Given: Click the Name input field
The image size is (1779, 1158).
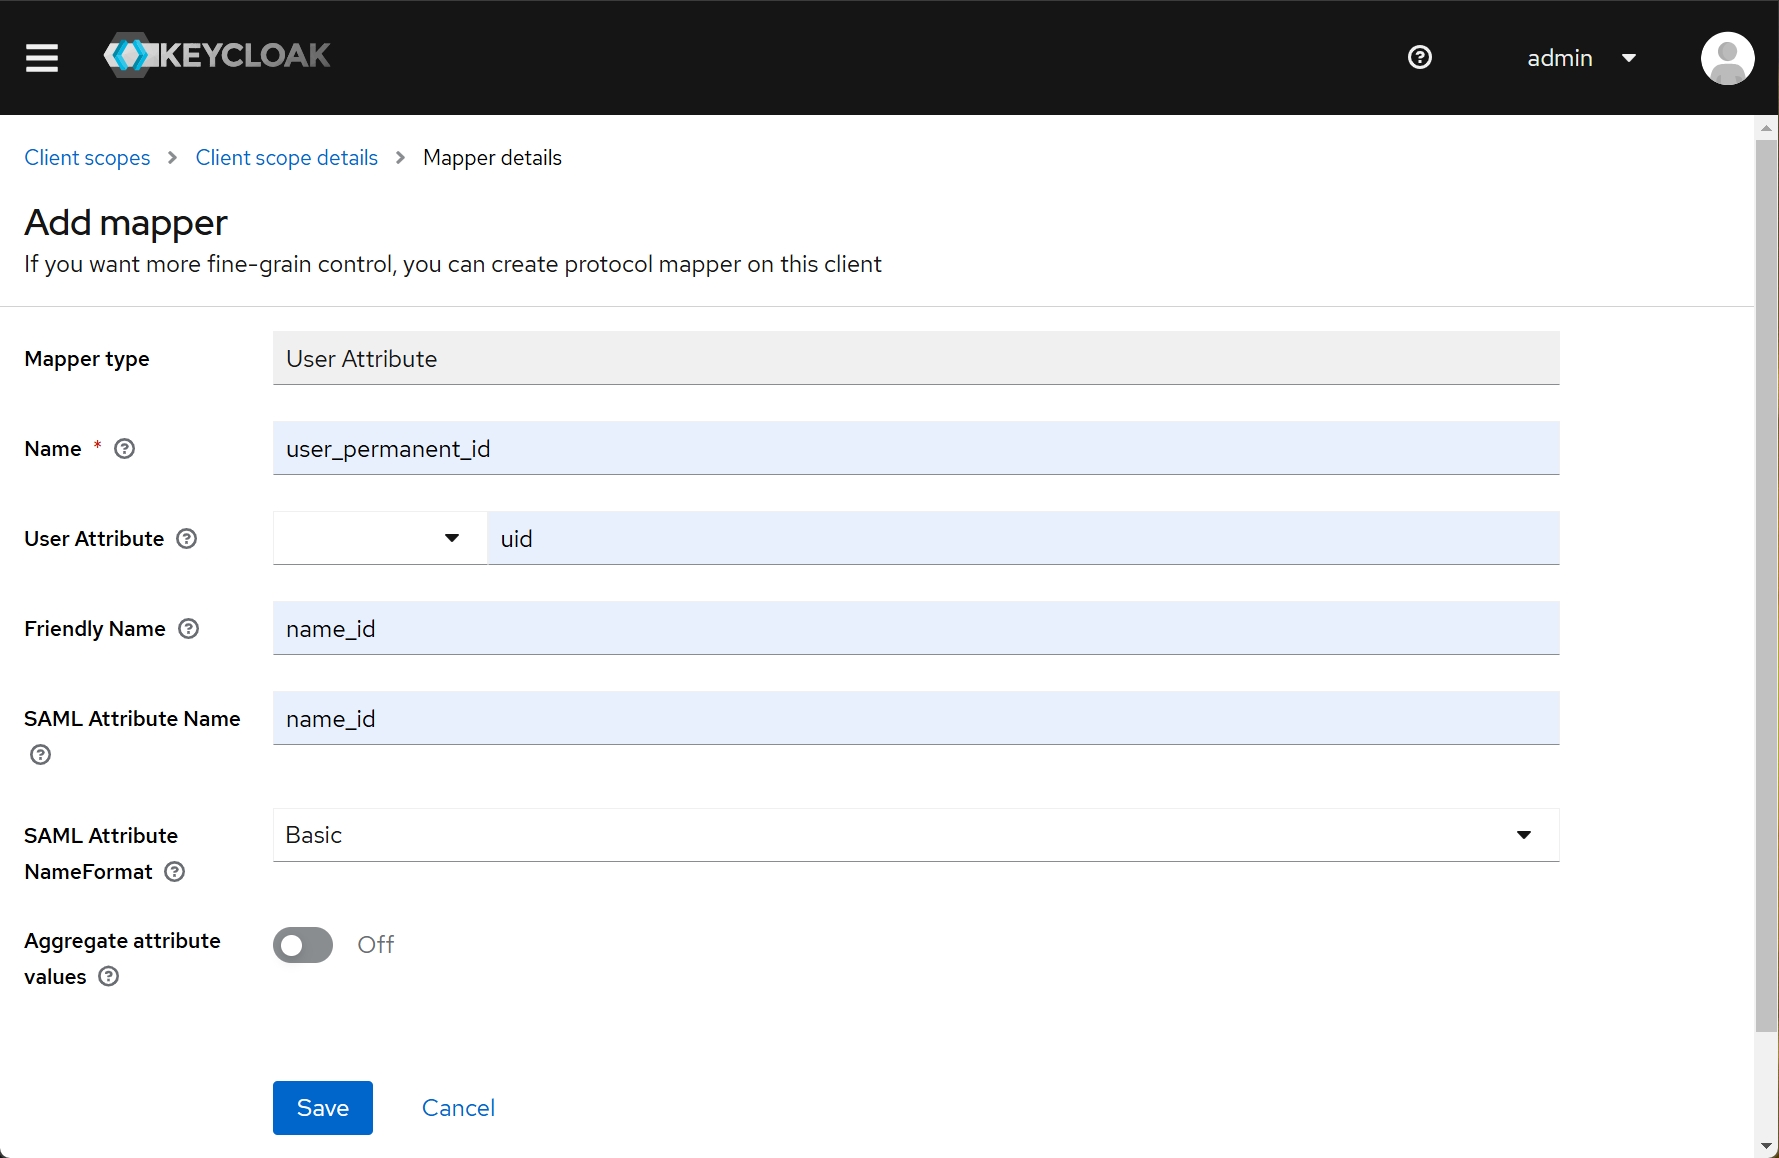Looking at the screenshot, I should coord(915,449).
